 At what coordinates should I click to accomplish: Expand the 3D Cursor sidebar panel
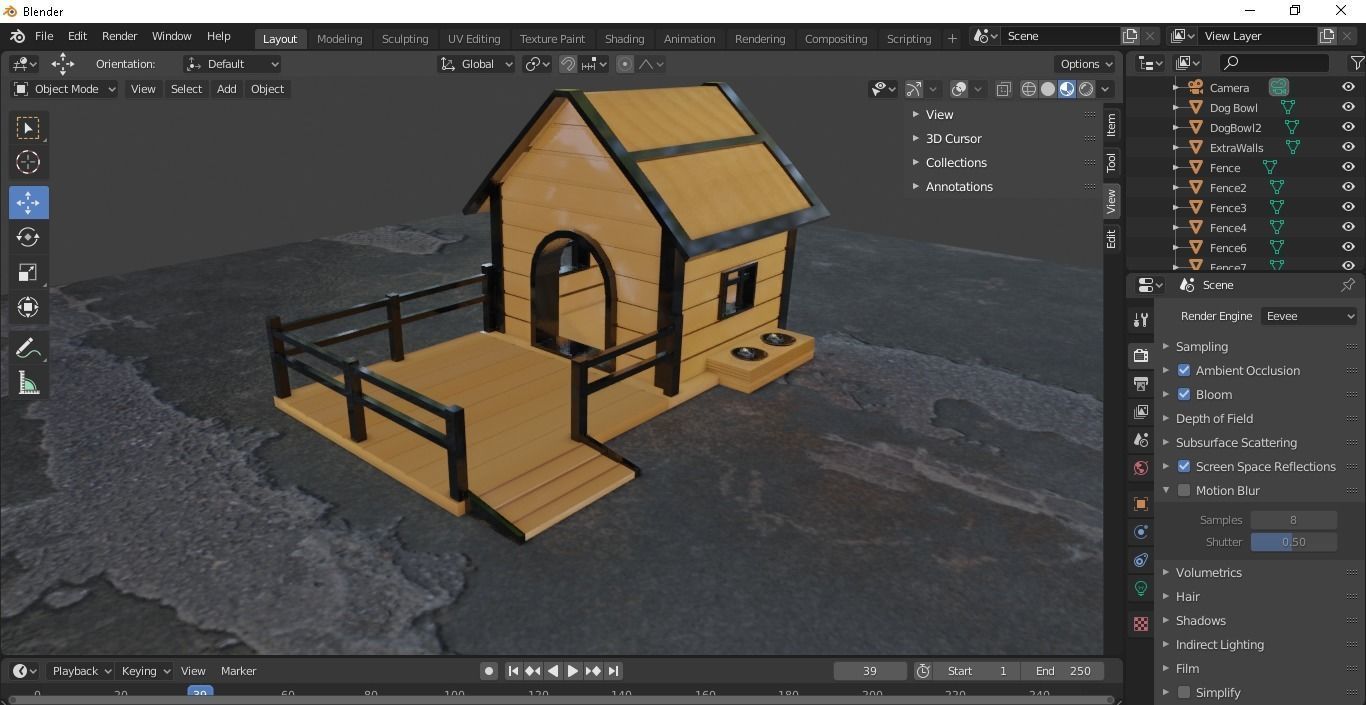pos(953,138)
